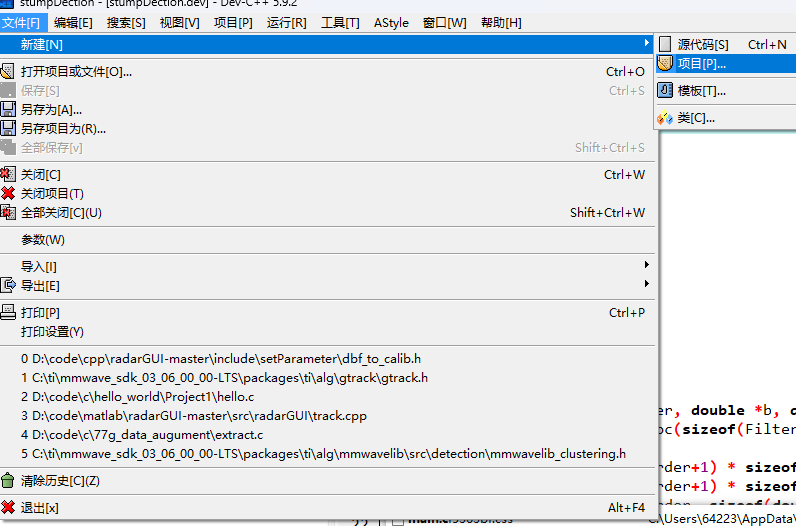Open the 帮助[H] menu
Image resolution: width=796 pixels, height=526 pixels.
coord(501,23)
